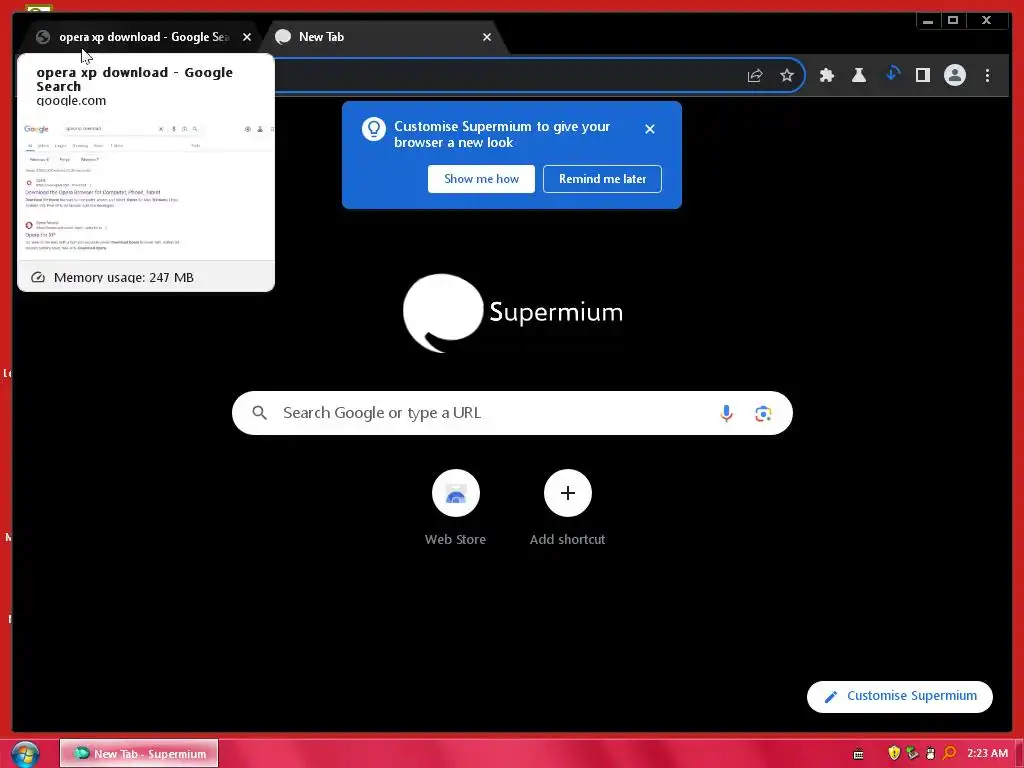Open the Extensions puzzle-piece menu
The width and height of the screenshot is (1024, 768).
827,75
